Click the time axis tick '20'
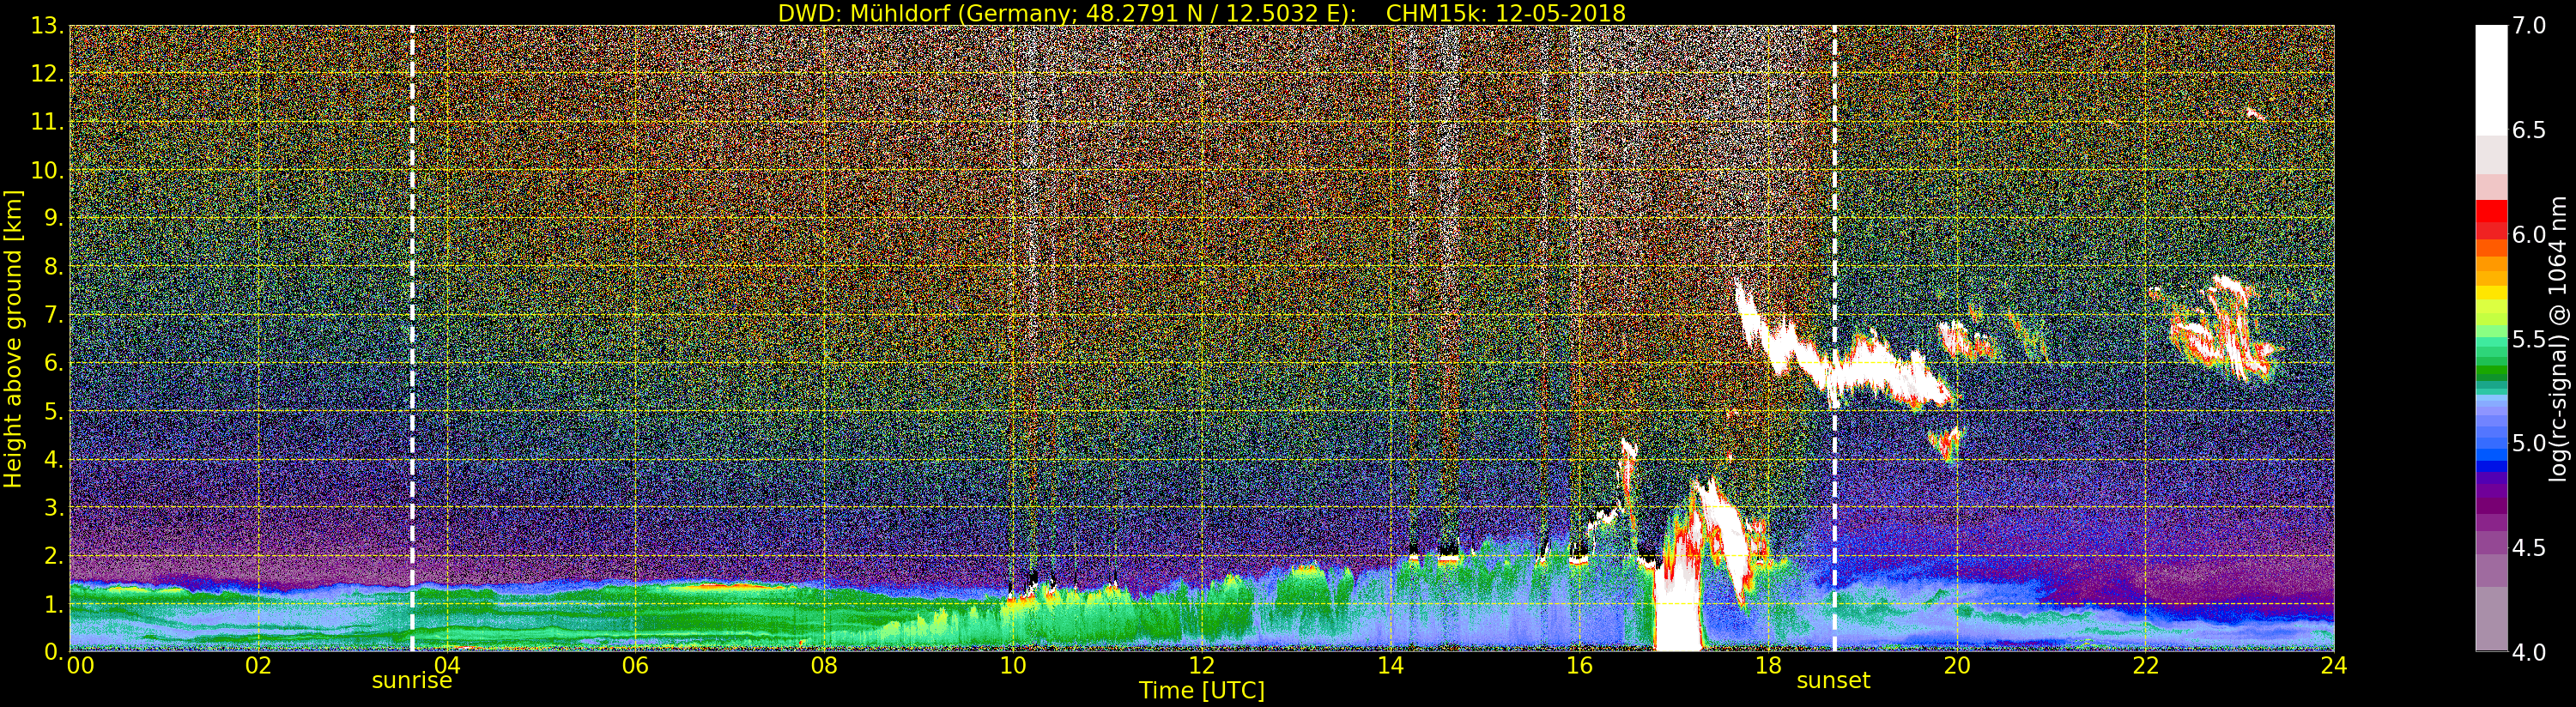This screenshot has width=2576, height=707. pos(1957,666)
